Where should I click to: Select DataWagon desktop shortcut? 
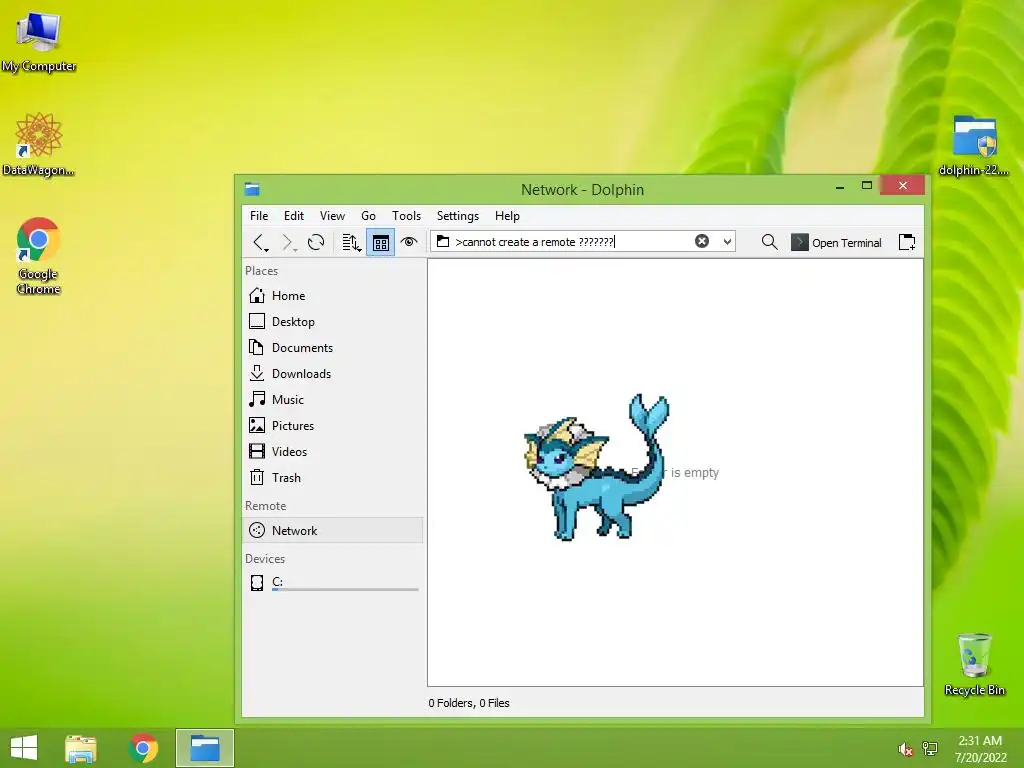tap(39, 144)
